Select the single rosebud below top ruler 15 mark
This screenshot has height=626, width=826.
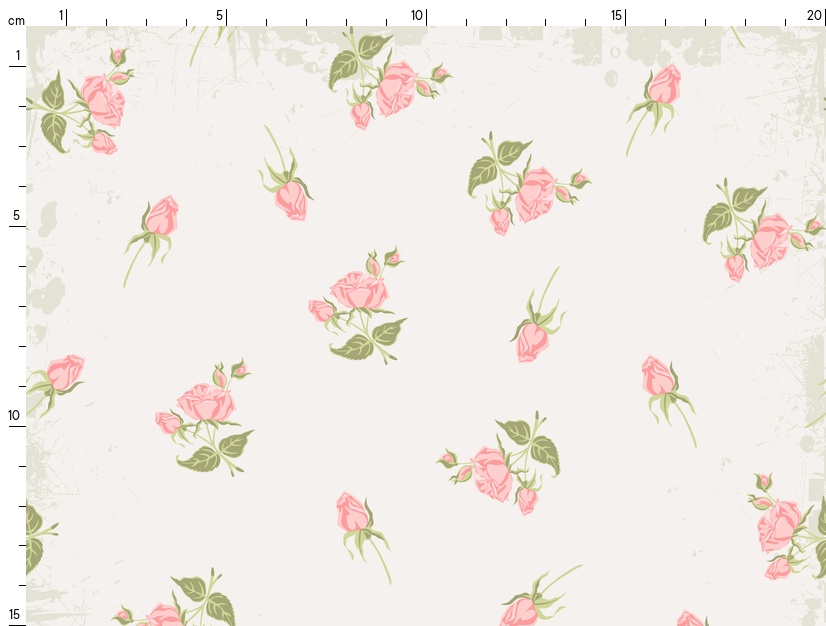pyautogui.click(x=663, y=86)
